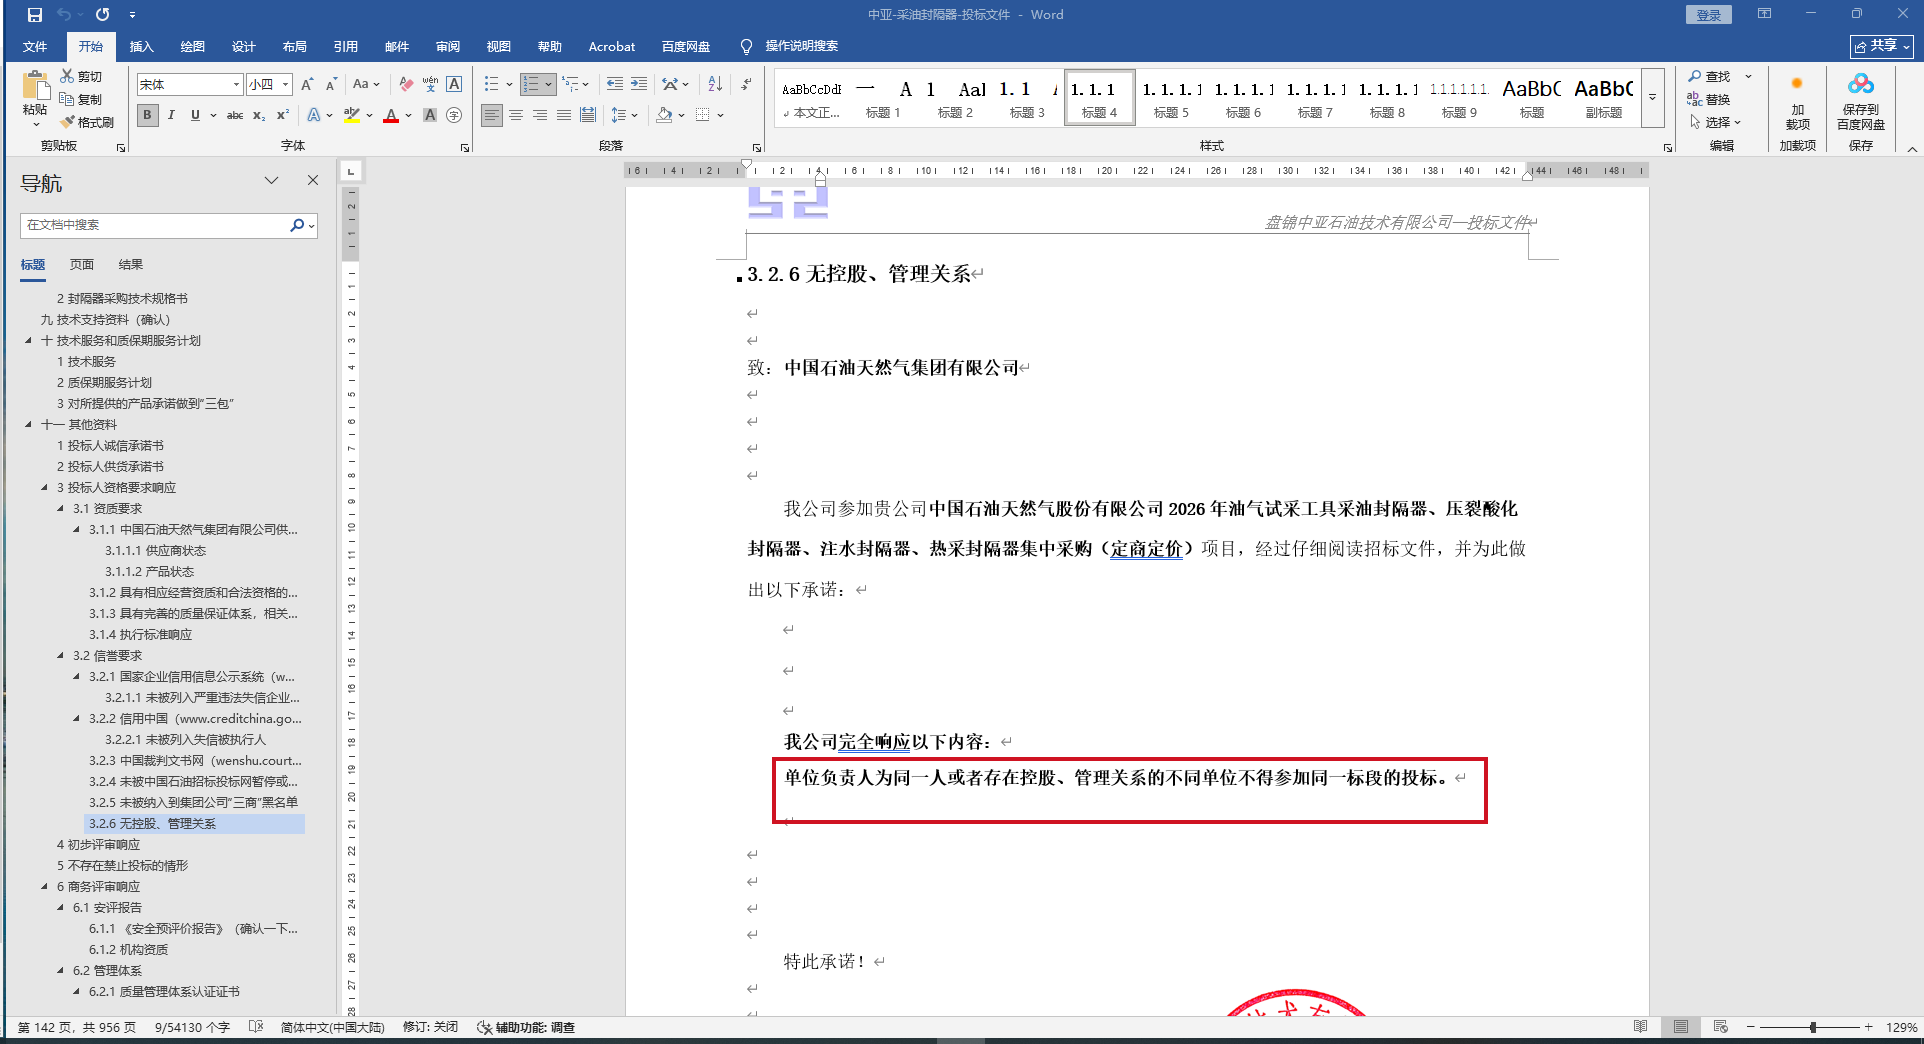Click the 共享 (Share) button
The width and height of the screenshot is (1924, 1044).
point(1882,46)
